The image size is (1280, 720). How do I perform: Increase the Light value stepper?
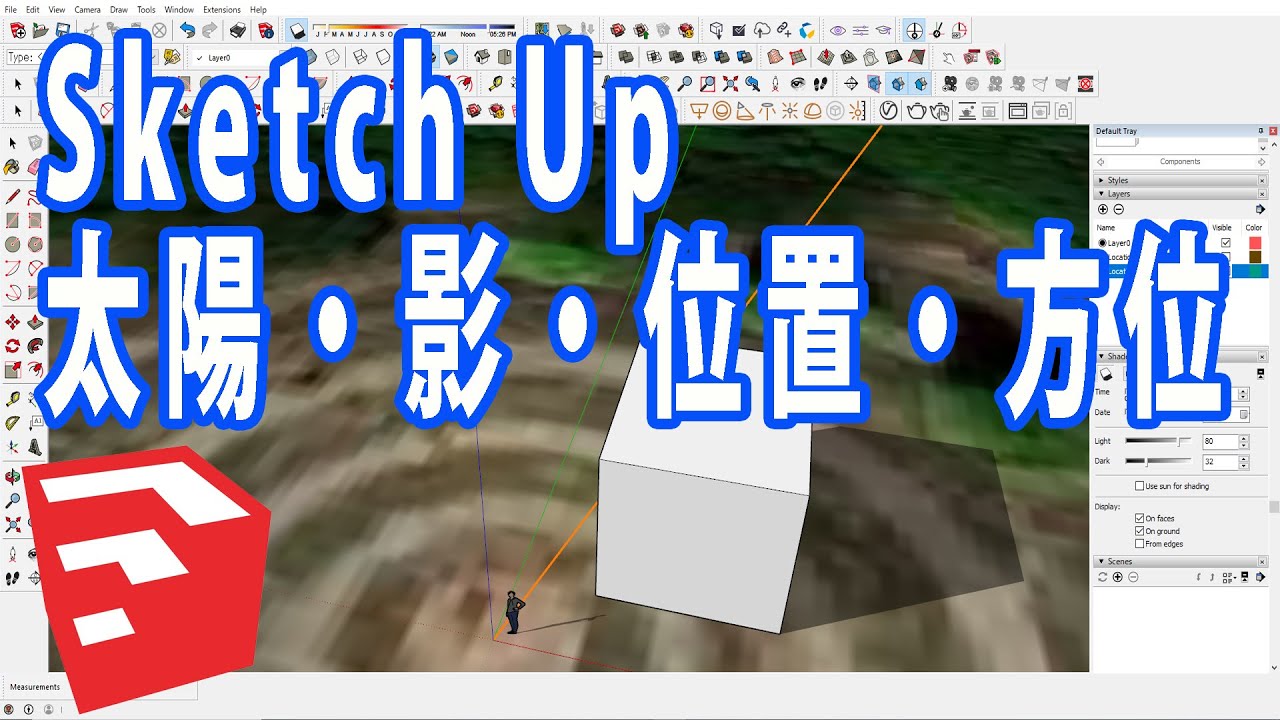pos(1244,438)
